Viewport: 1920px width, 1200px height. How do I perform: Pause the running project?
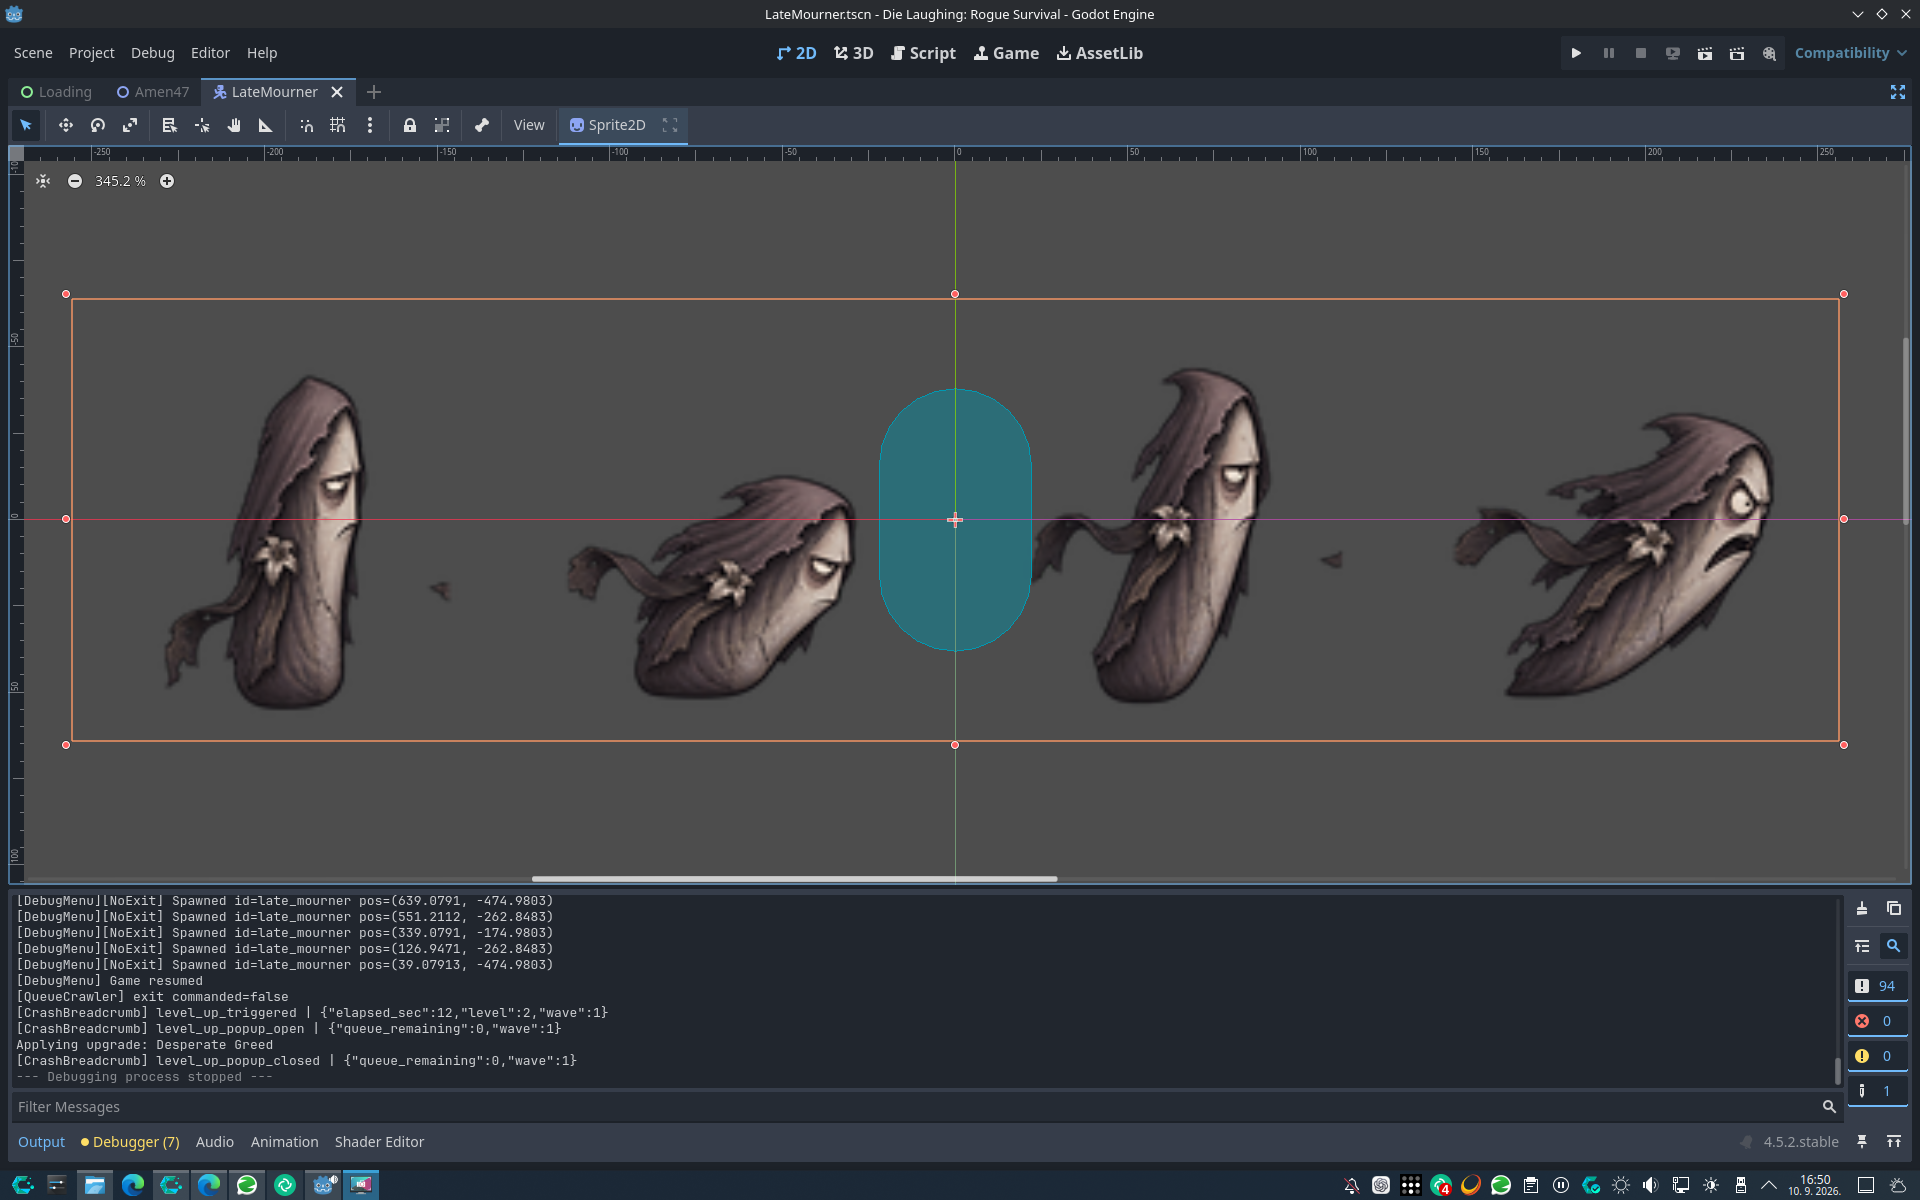[x=1608, y=53]
